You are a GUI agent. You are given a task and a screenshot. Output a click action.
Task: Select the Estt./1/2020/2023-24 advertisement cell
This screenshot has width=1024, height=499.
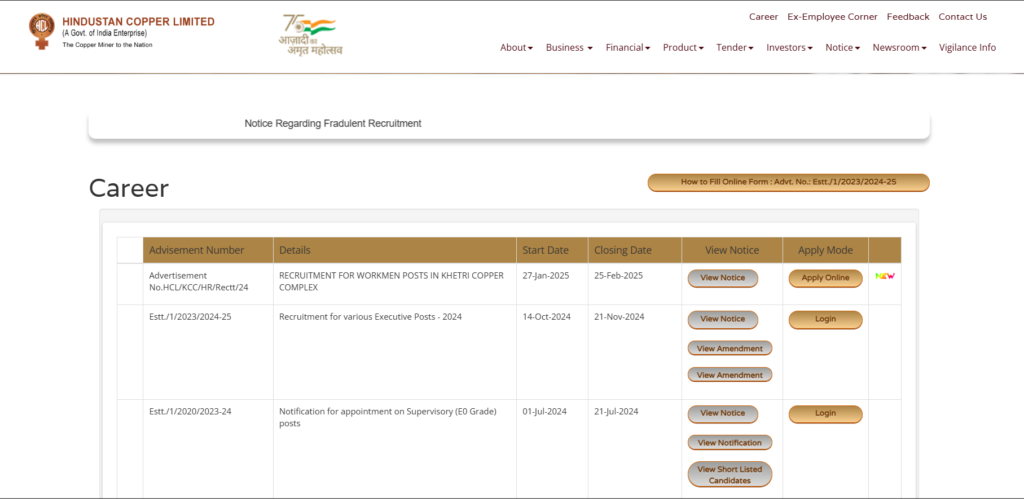(x=208, y=449)
